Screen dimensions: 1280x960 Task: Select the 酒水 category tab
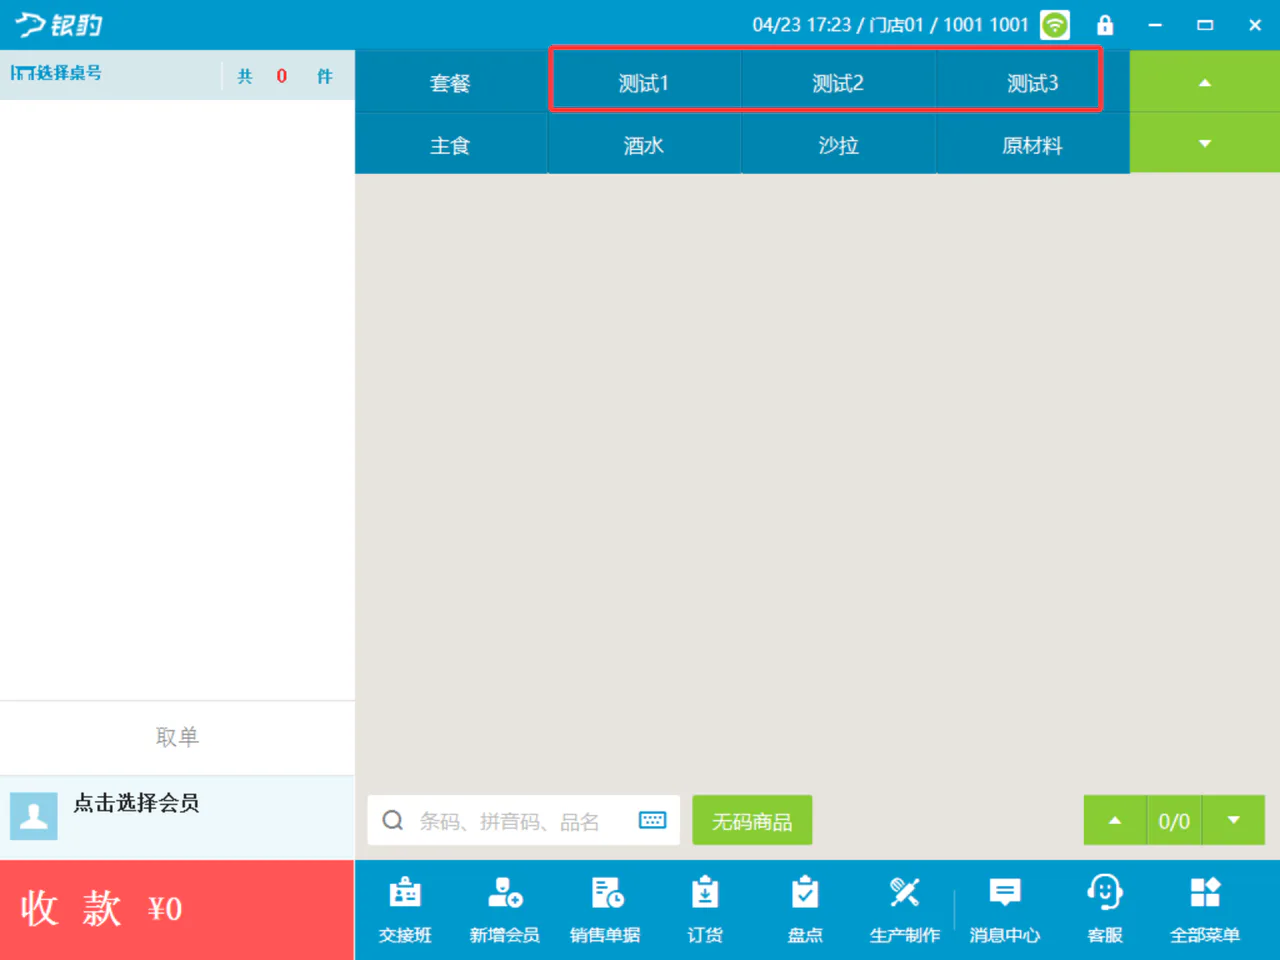coord(643,145)
